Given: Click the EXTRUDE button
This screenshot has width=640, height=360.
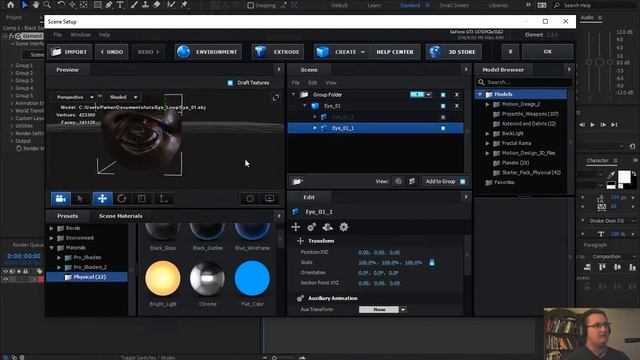Looking at the screenshot, I should (278, 52).
